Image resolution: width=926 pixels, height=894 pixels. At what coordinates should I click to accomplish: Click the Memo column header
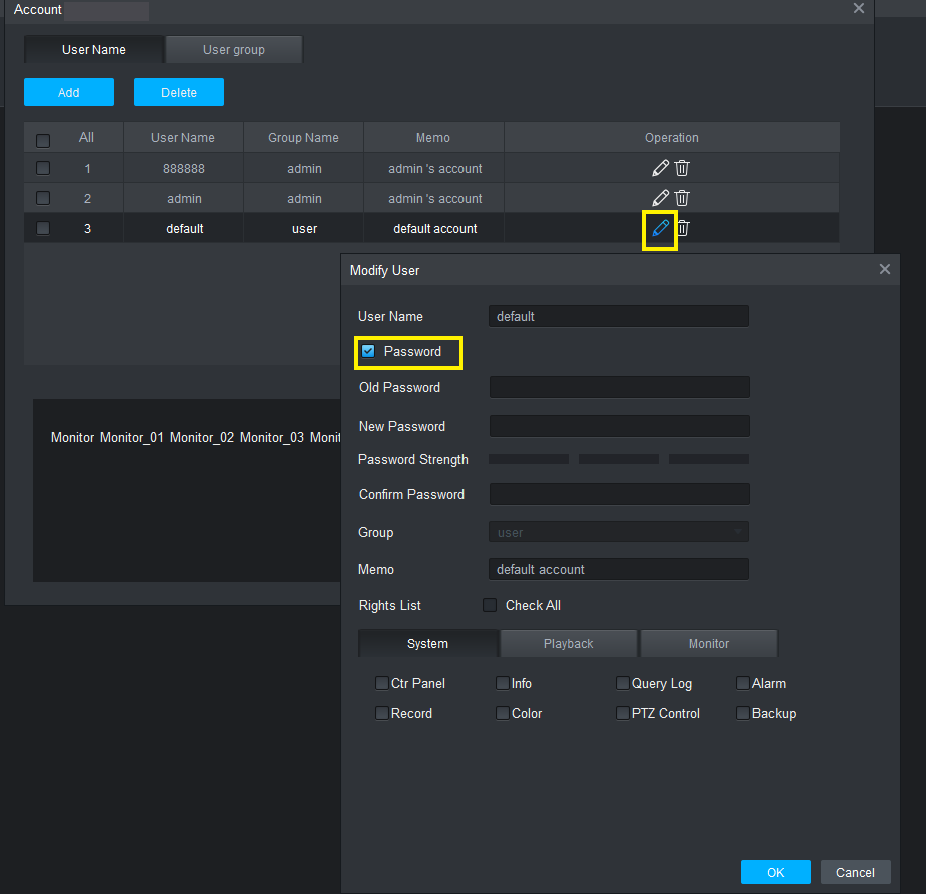tap(433, 138)
